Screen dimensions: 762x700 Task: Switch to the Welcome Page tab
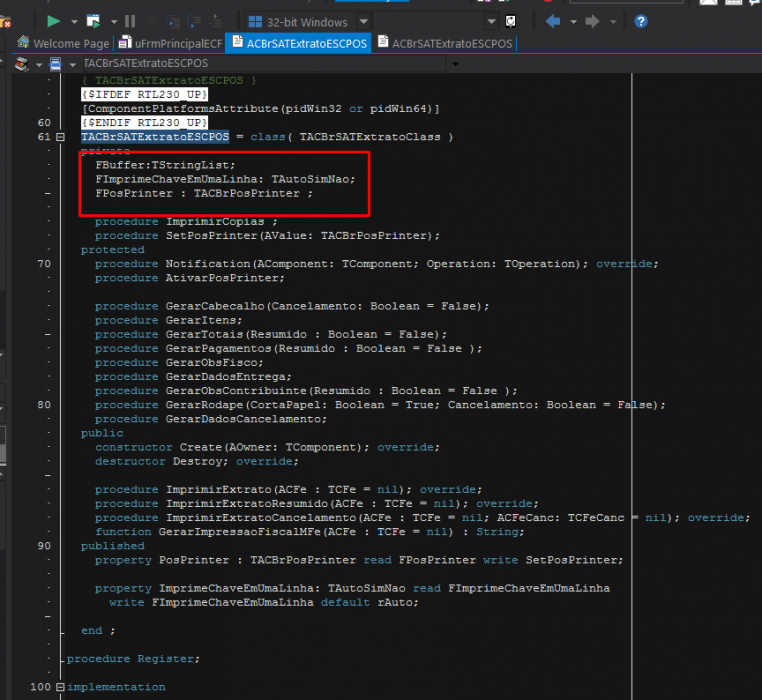pos(63,43)
